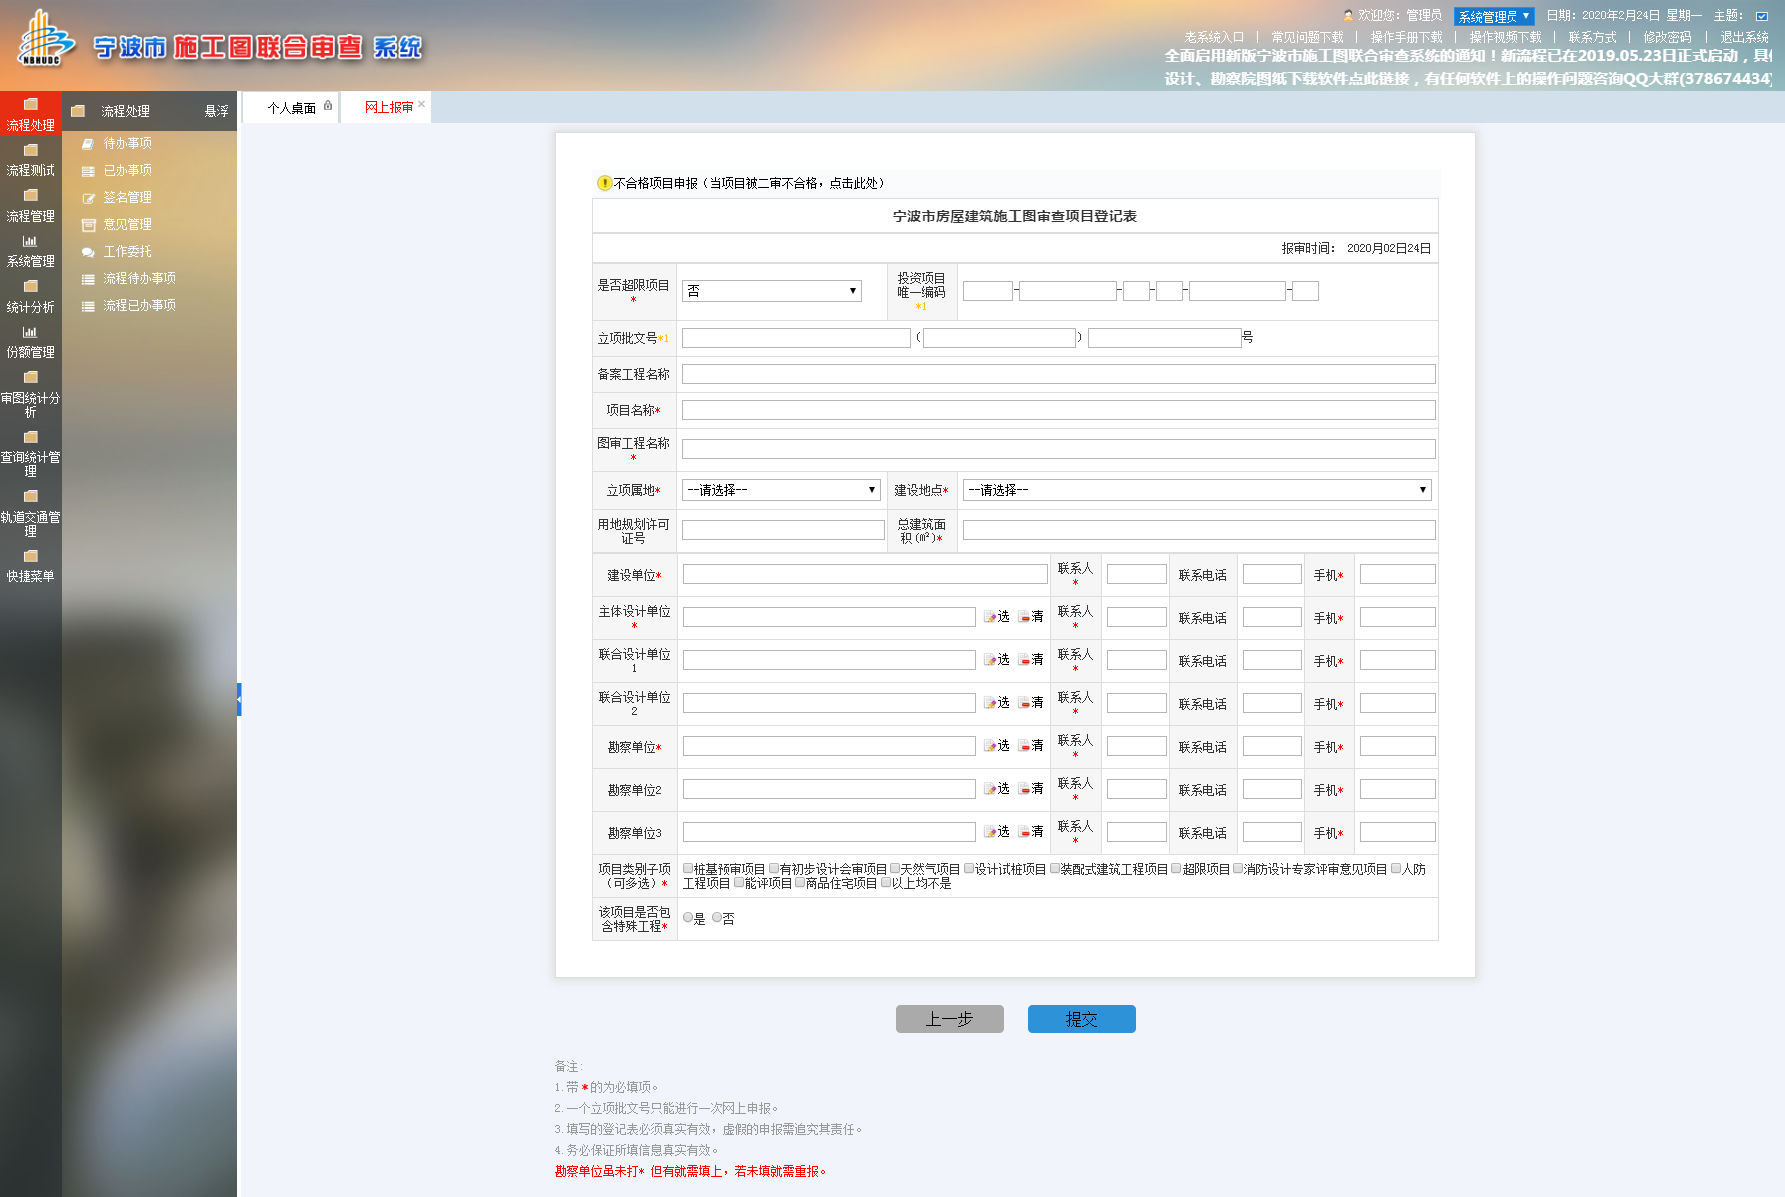Screen dimensions: 1785x1197
Task: Click the 提交 submit button
Action: (1081, 1019)
